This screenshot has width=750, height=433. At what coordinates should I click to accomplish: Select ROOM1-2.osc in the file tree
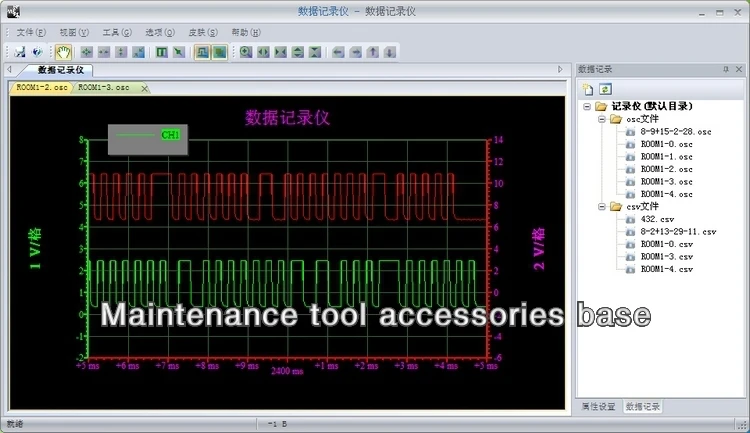click(666, 169)
